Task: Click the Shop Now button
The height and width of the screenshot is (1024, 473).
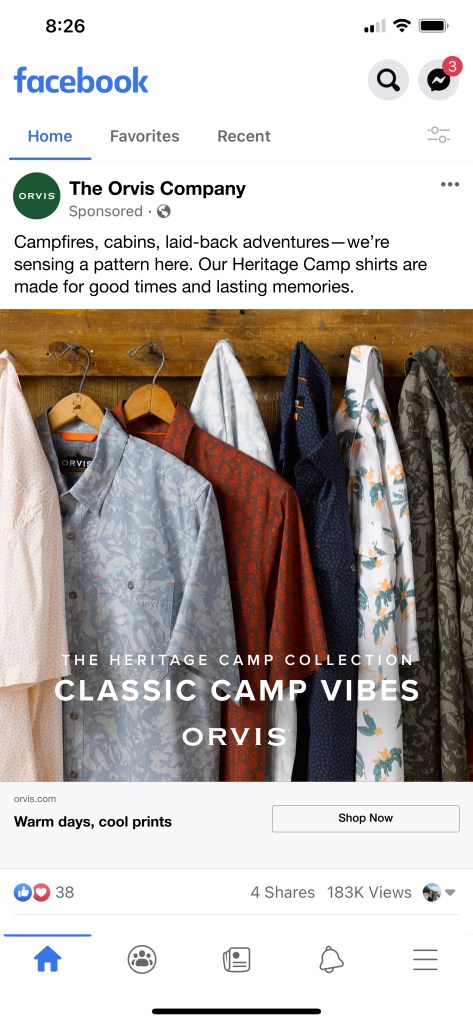Action: [366, 818]
